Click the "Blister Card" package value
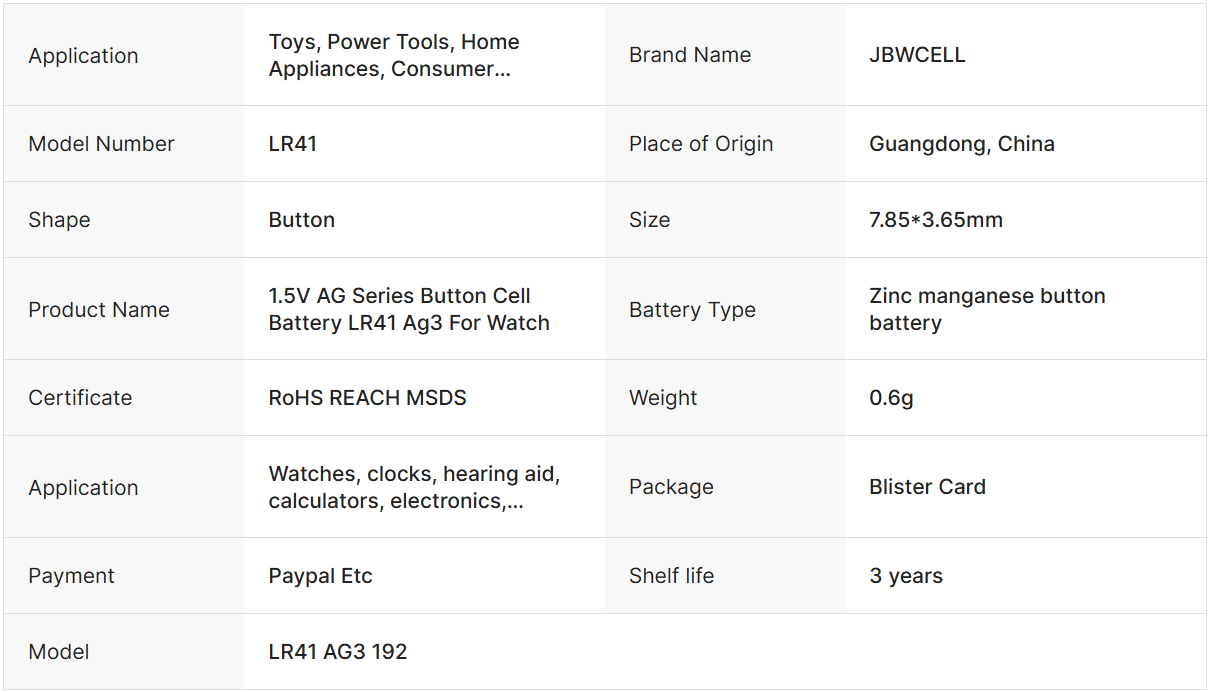This screenshot has width=1209, height=692. point(927,487)
